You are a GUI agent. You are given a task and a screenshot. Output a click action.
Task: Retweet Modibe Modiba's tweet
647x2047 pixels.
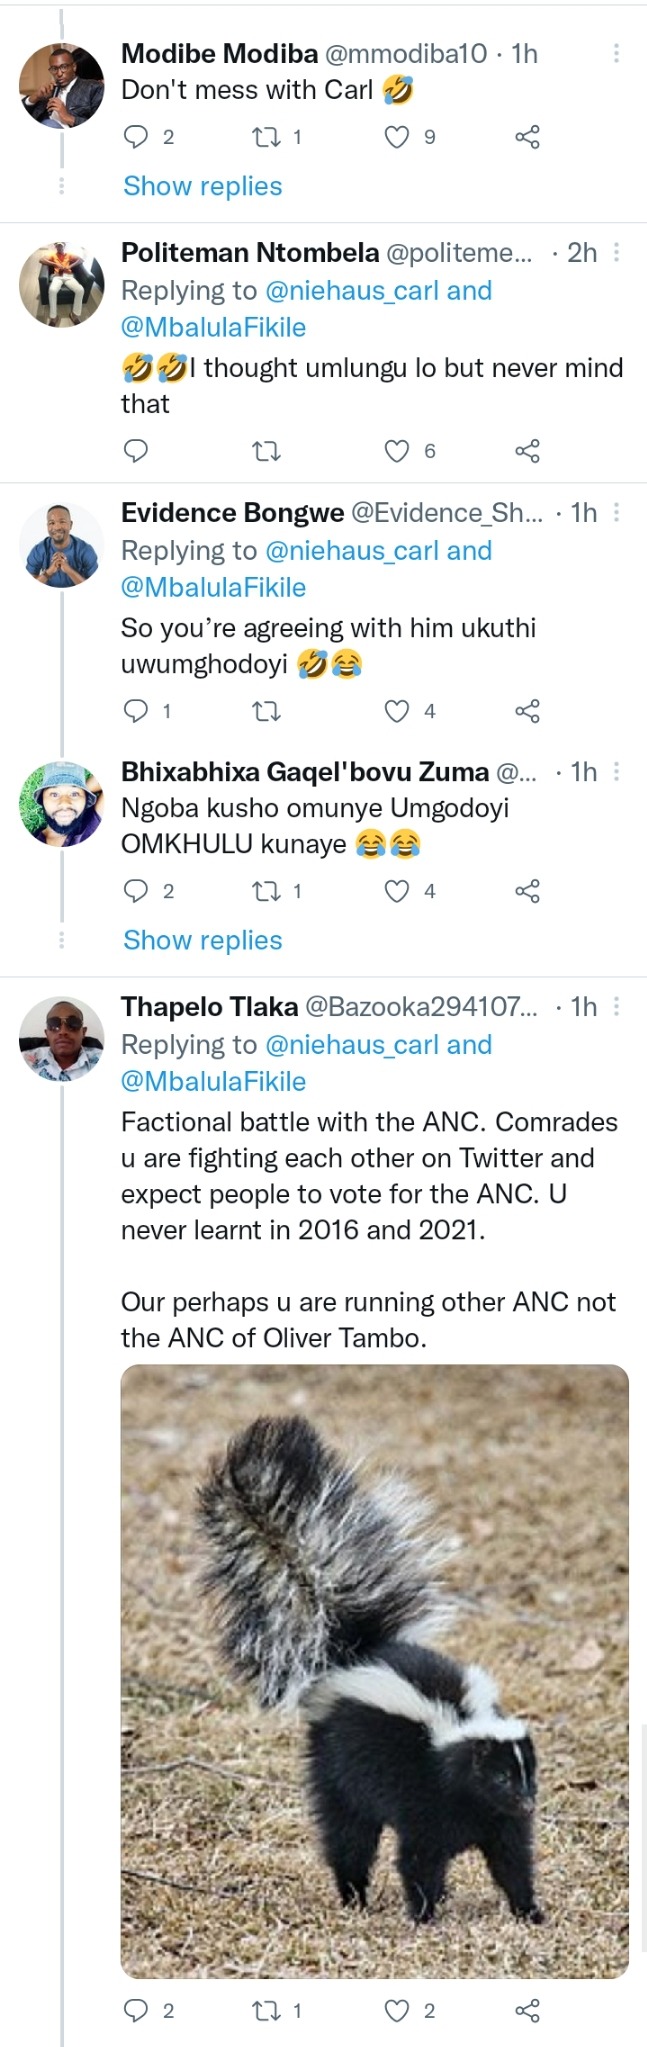(x=266, y=137)
